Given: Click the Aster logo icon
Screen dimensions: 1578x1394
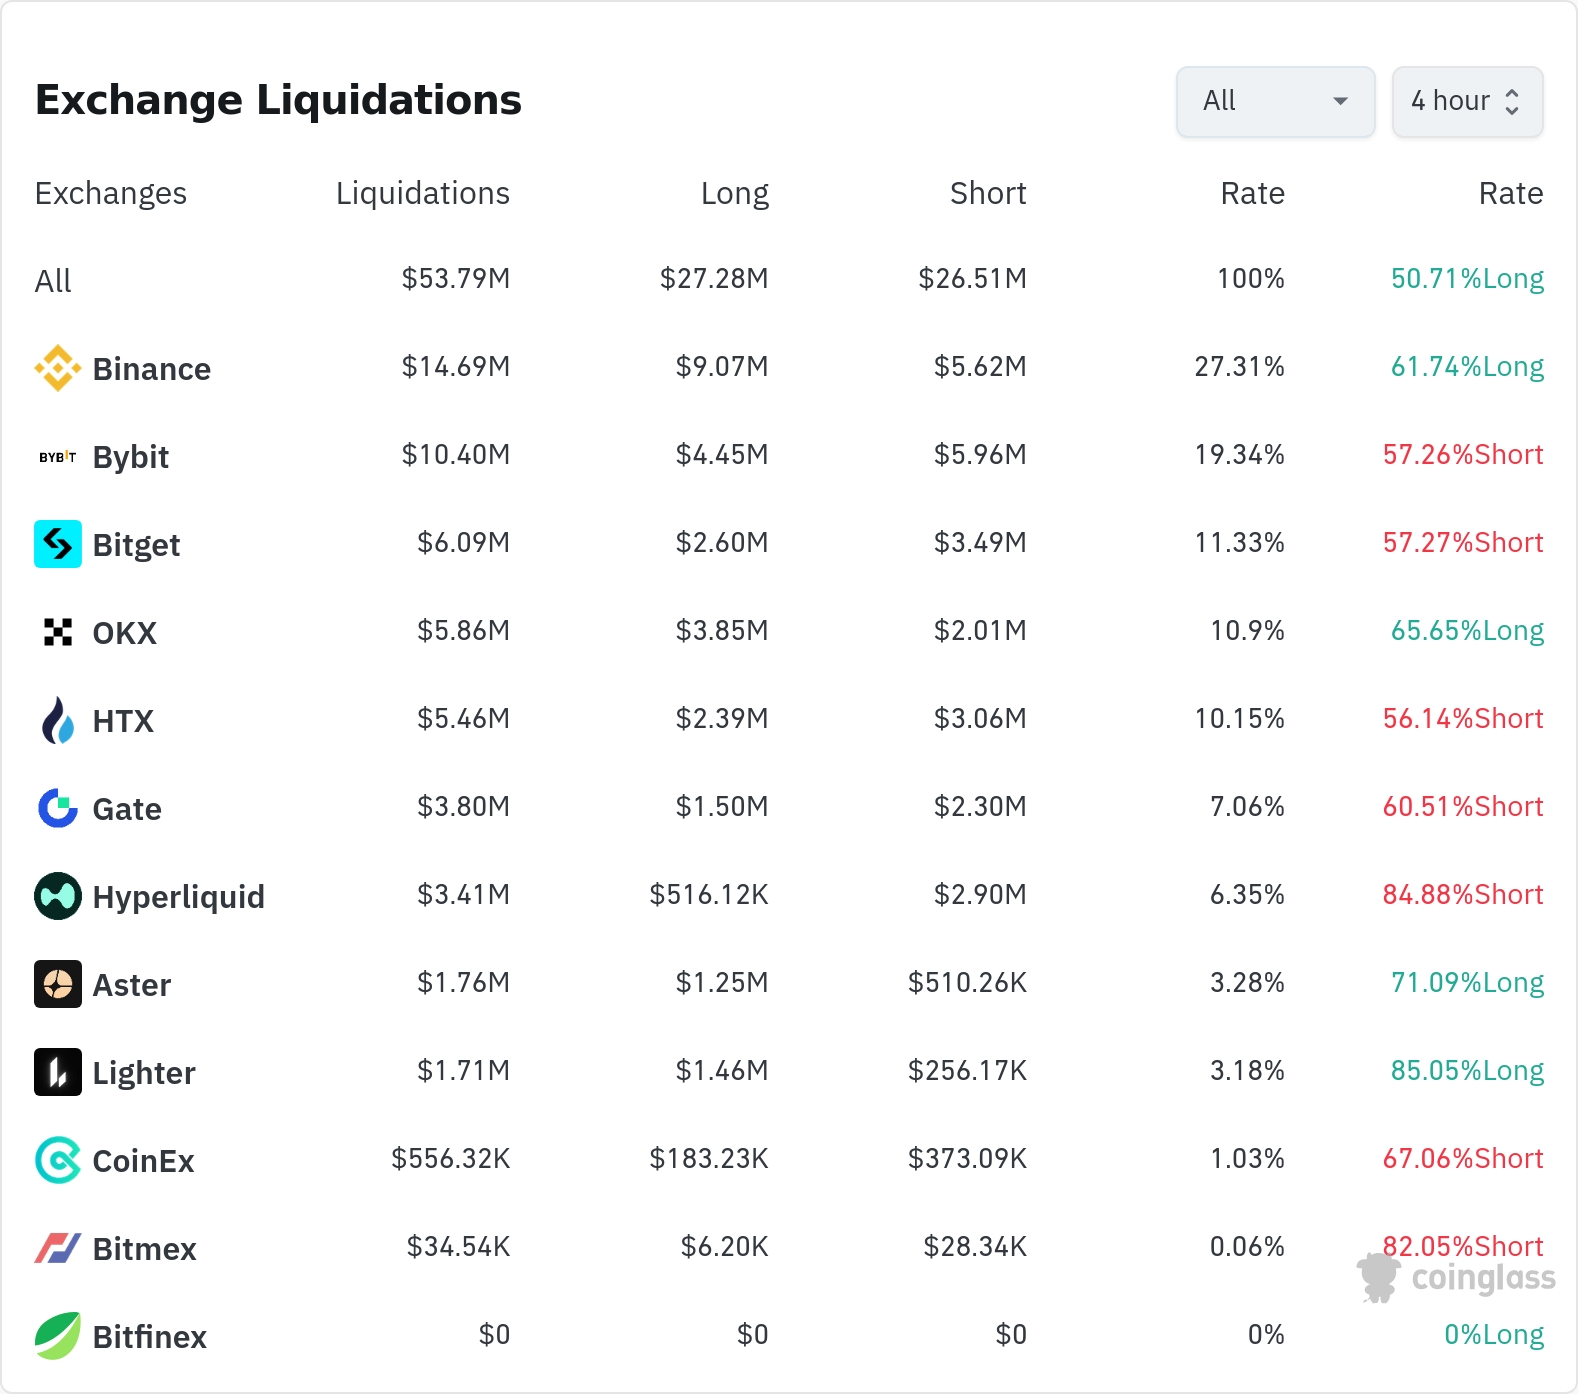Looking at the screenshot, I should point(58,984).
